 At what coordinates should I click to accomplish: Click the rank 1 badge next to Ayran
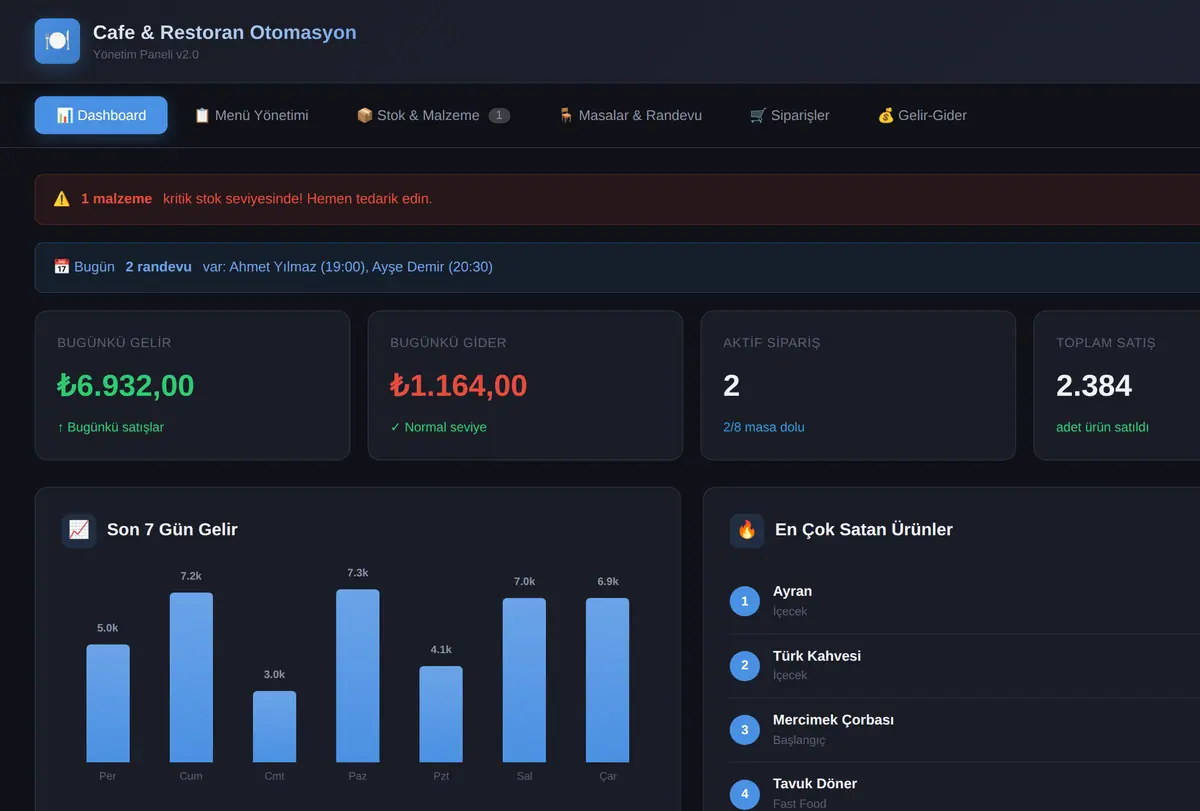click(x=745, y=601)
